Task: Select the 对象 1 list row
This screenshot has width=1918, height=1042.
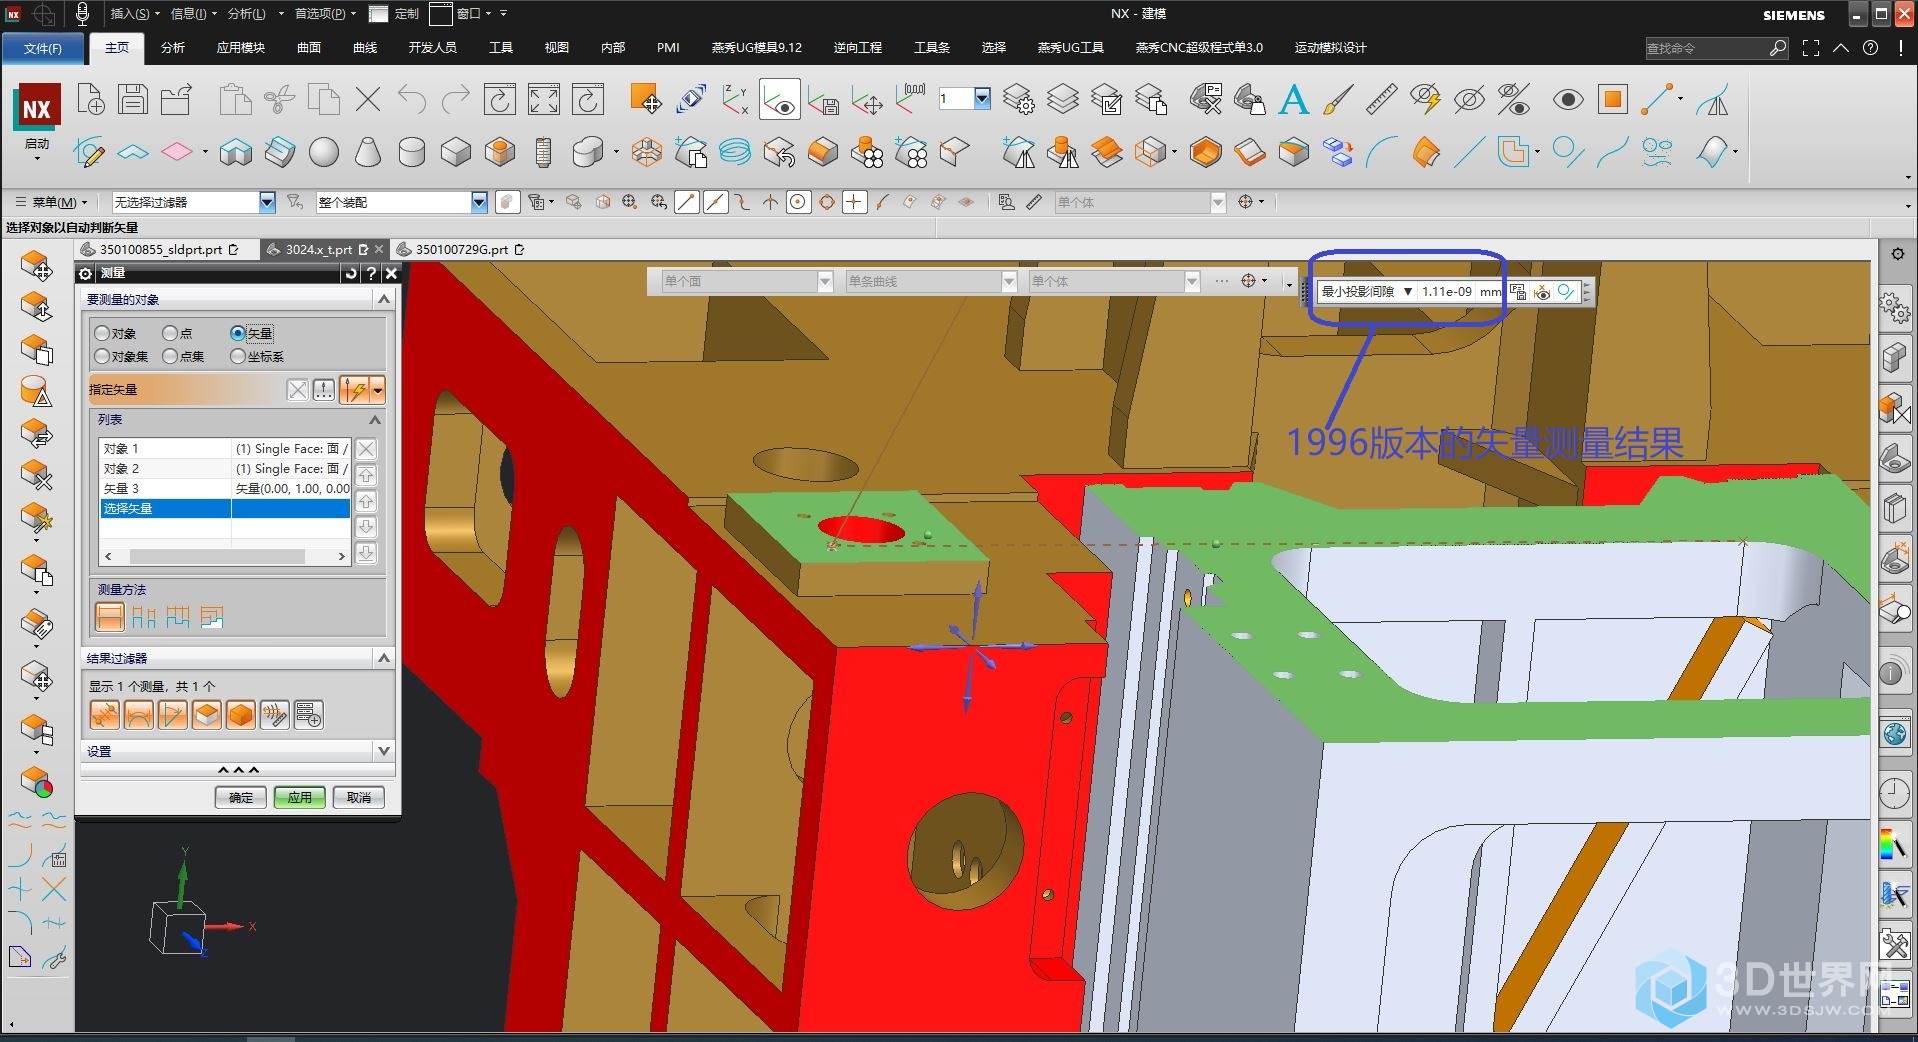Action: coord(225,449)
